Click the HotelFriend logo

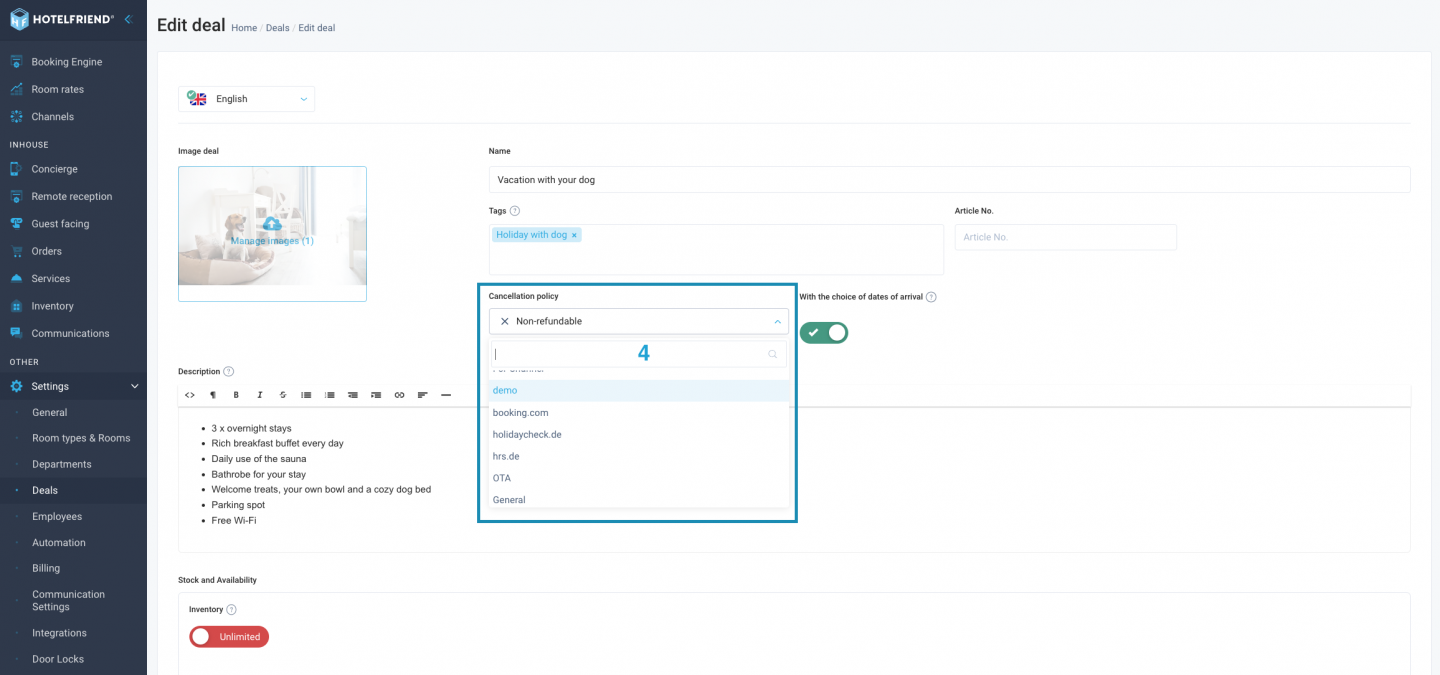[x=62, y=18]
